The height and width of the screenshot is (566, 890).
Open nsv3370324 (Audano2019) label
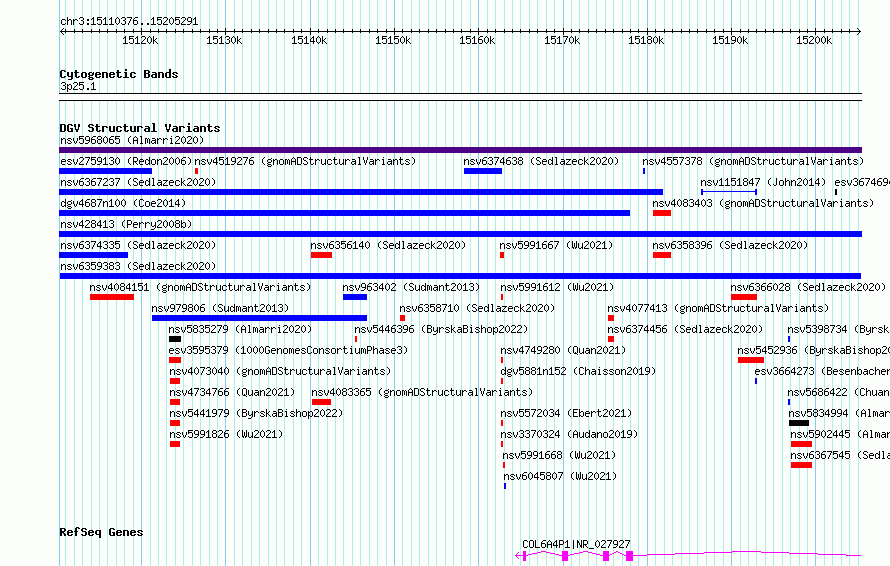point(569,434)
